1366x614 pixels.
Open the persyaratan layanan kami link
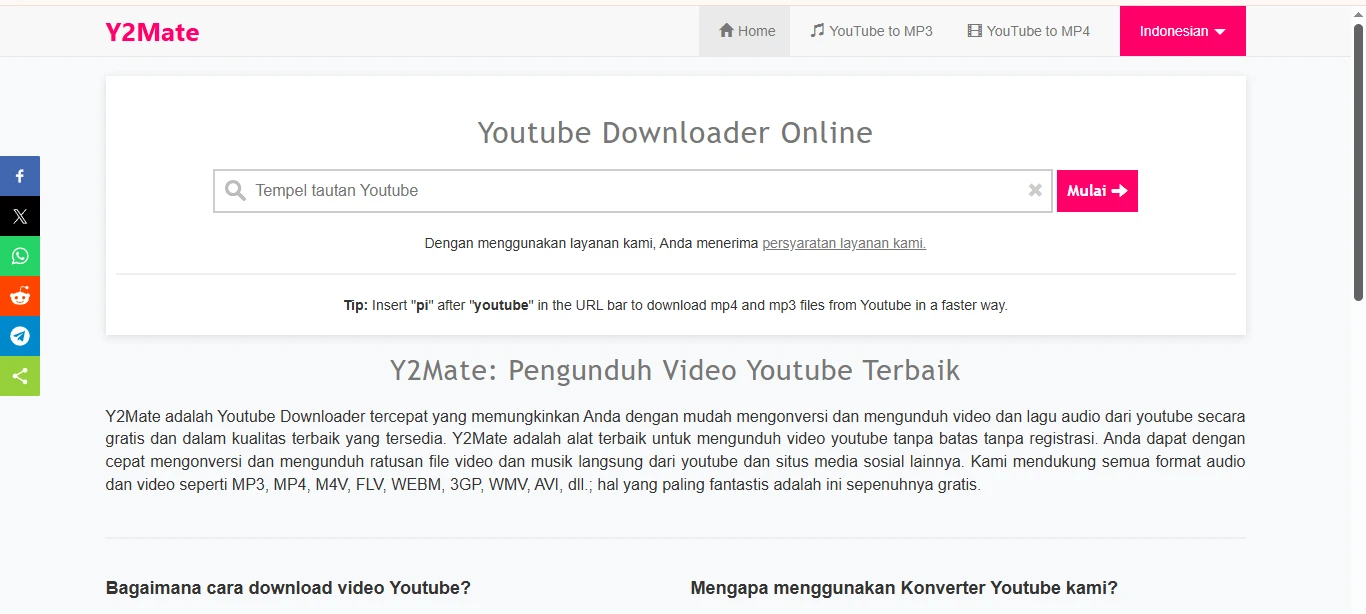click(844, 243)
